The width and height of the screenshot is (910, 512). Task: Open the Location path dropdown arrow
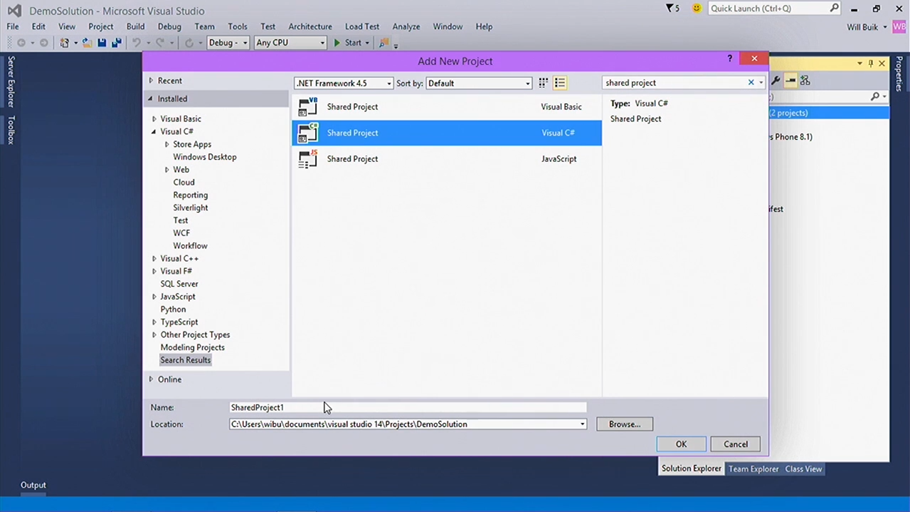[x=582, y=424]
